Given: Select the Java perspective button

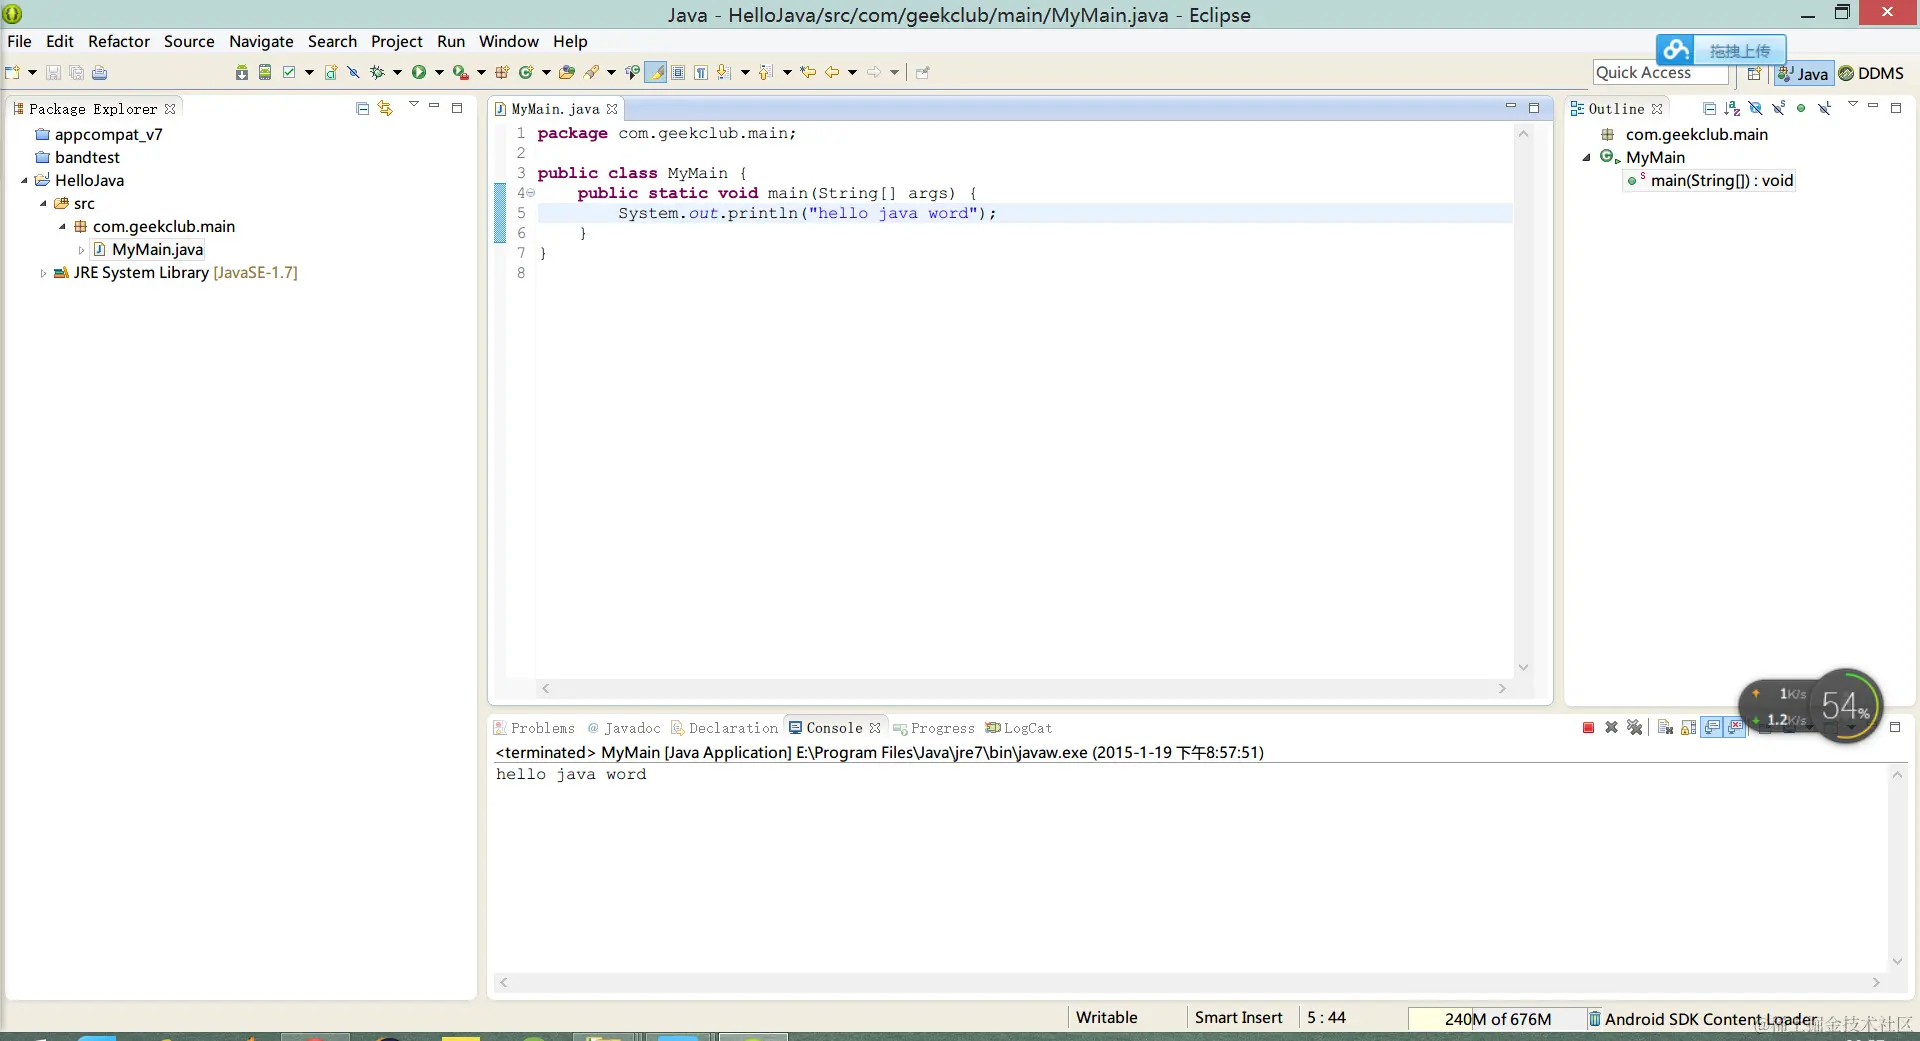Looking at the screenshot, I should point(1803,73).
